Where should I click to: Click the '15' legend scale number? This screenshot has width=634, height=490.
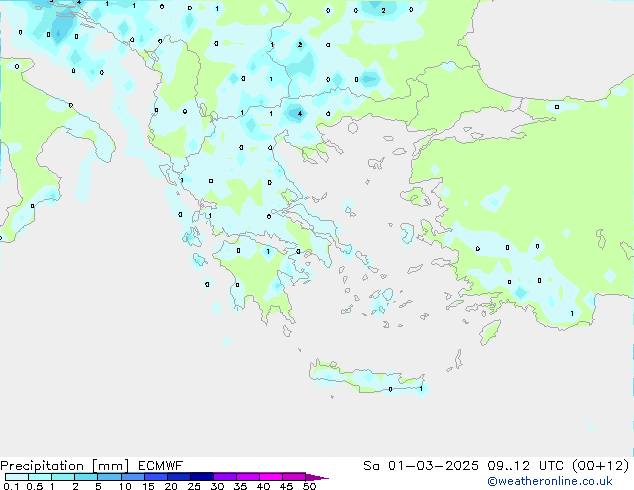pos(148,486)
